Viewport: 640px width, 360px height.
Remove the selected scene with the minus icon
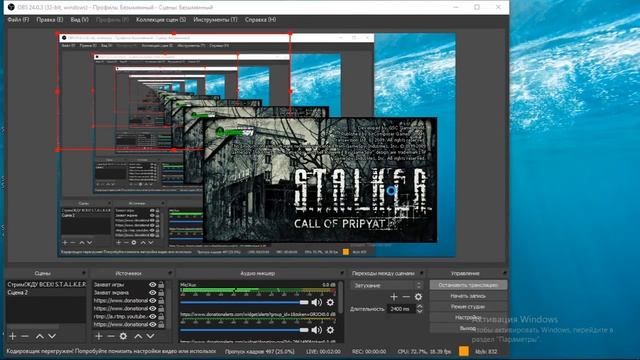[25, 336]
